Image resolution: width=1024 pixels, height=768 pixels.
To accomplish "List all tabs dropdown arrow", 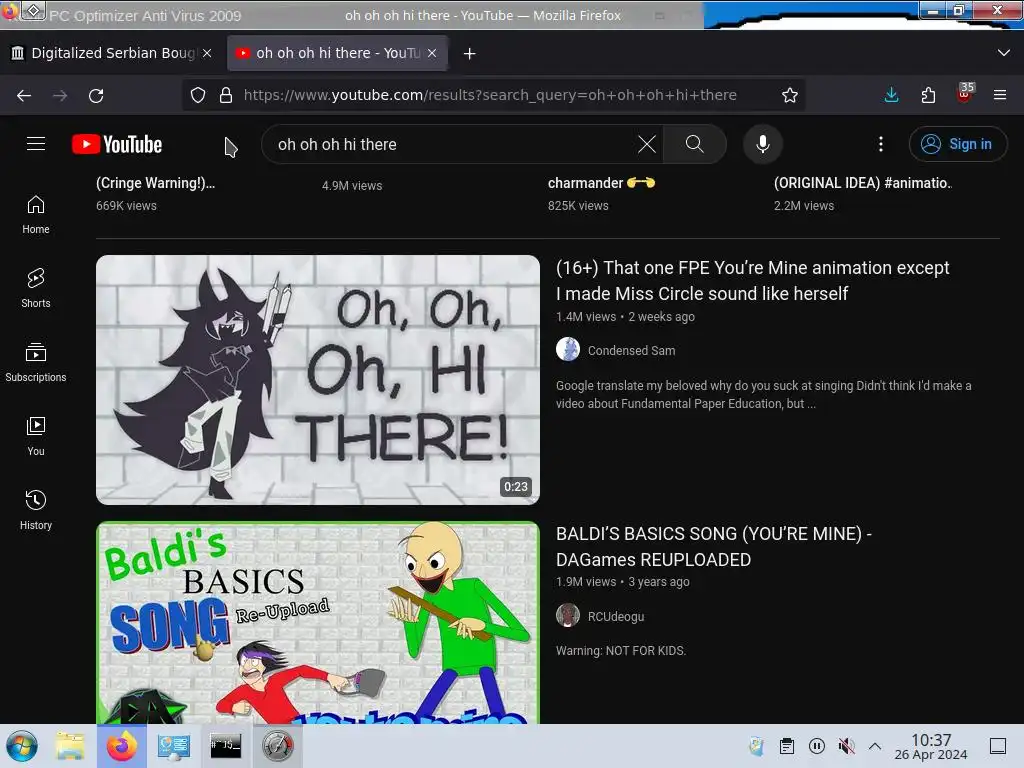I will pyautogui.click(x=1004, y=53).
